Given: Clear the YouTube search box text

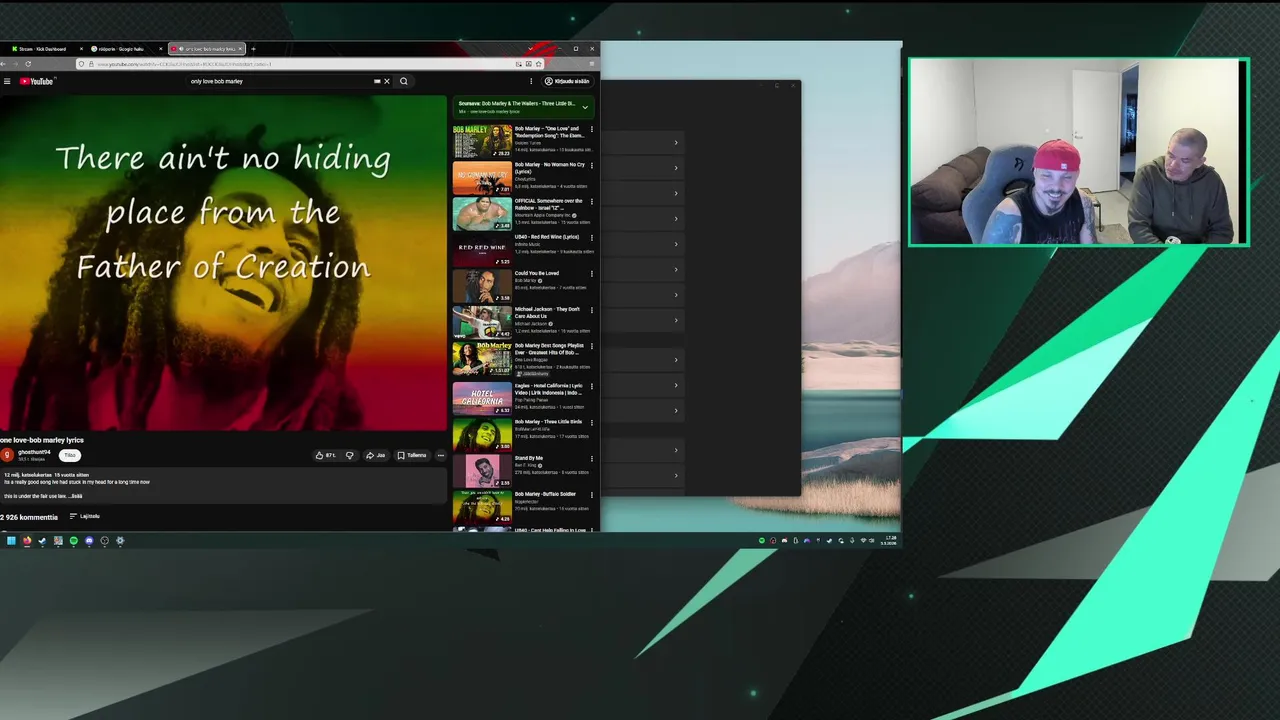Looking at the screenshot, I should 387,81.
